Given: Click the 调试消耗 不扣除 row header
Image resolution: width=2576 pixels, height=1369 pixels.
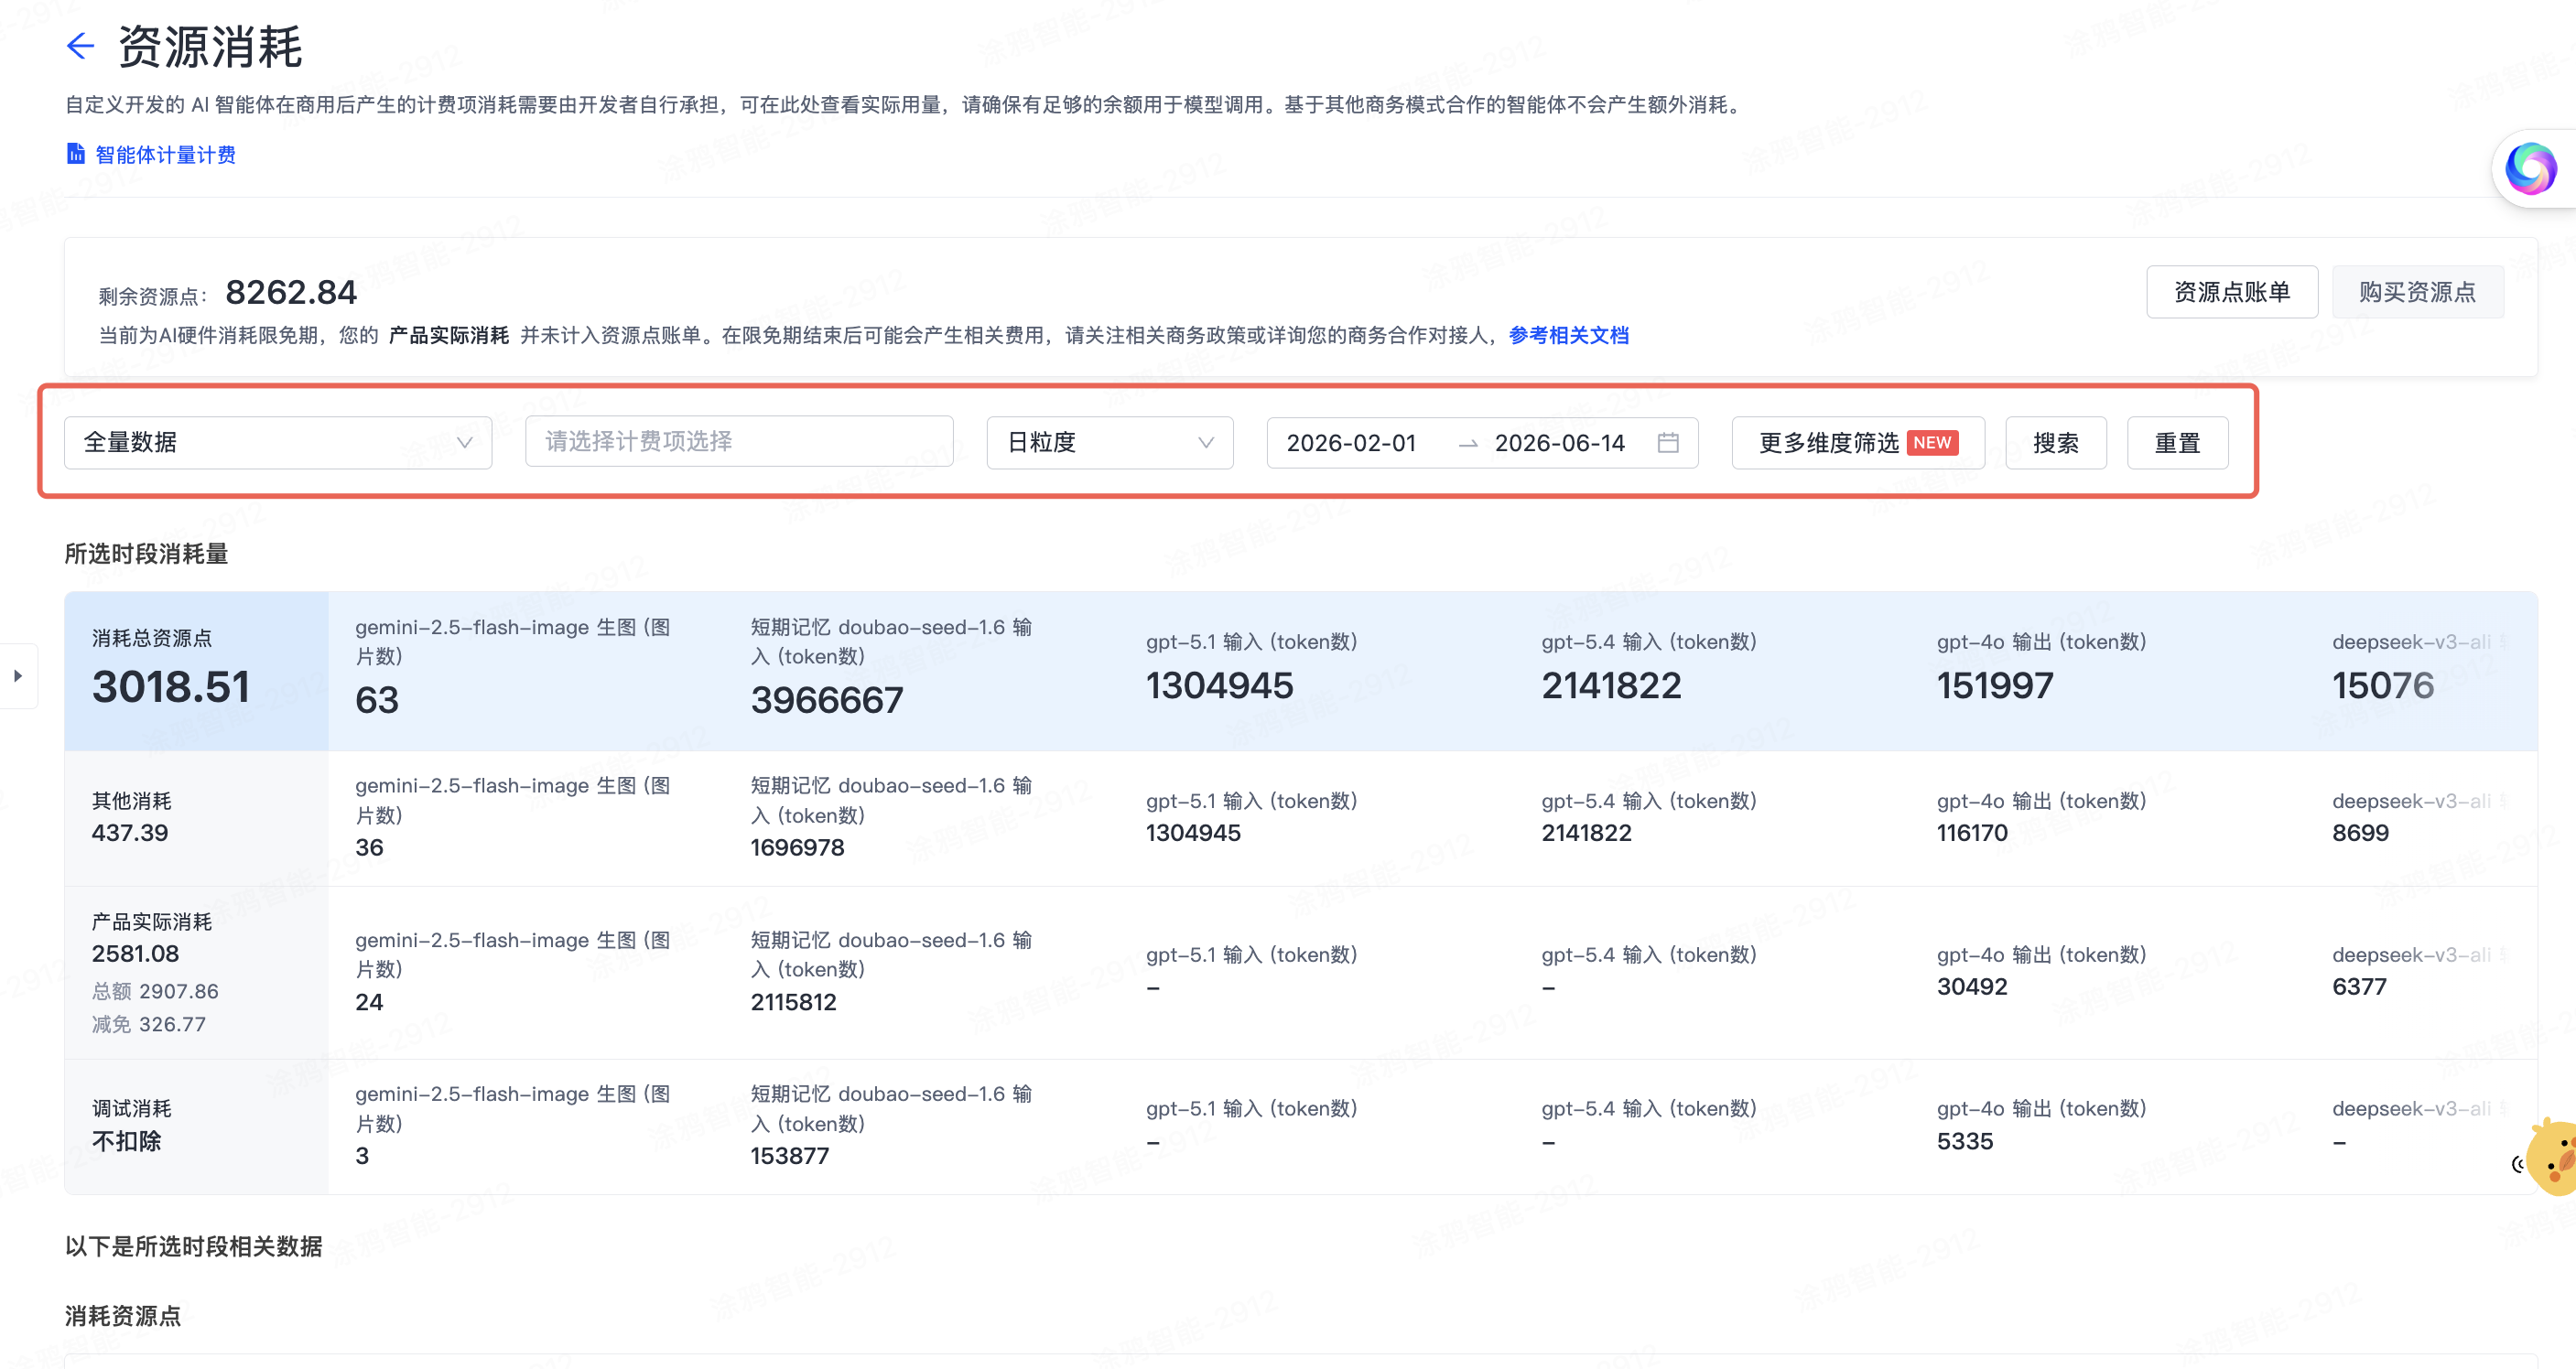Looking at the screenshot, I should 197,1126.
